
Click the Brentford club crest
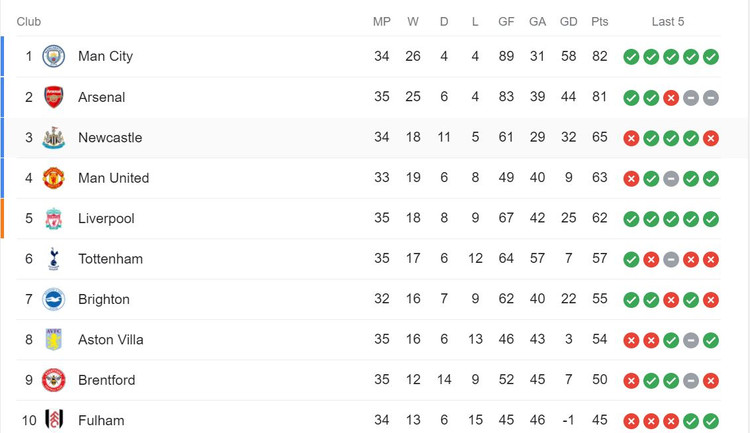click(x=54, y=380)
